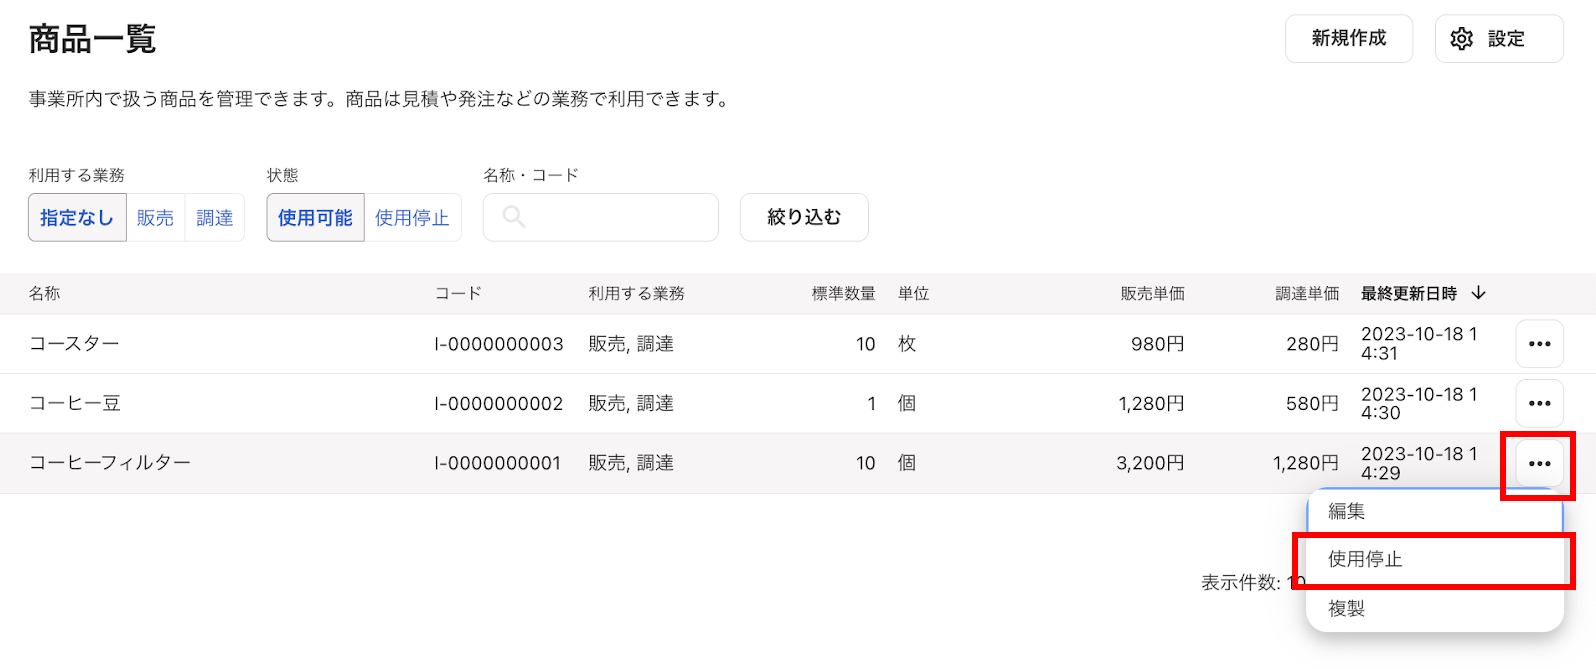Click the three-dot menu for コーヒーフィルター row
Screen dimensions: 1596x669
point(1540,464)
